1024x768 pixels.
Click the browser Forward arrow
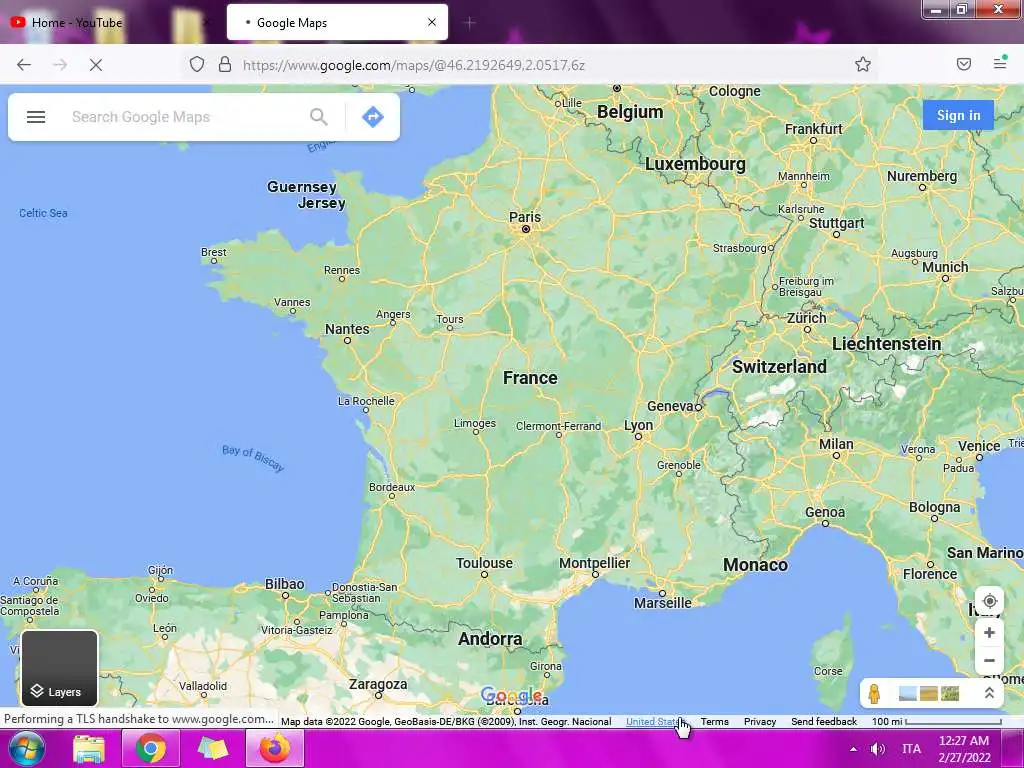click(60, 65)
